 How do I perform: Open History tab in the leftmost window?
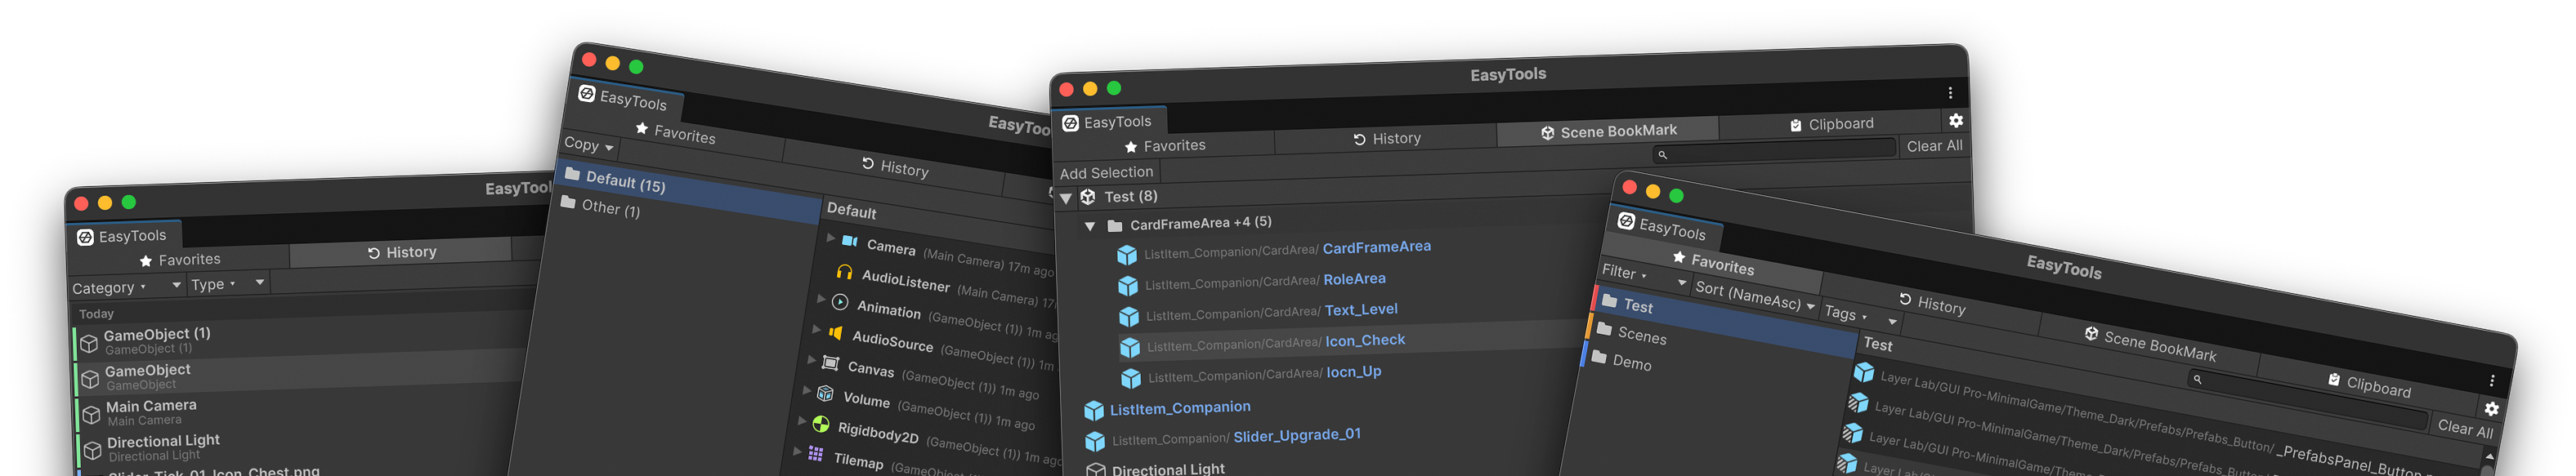(x=401, y=252)
